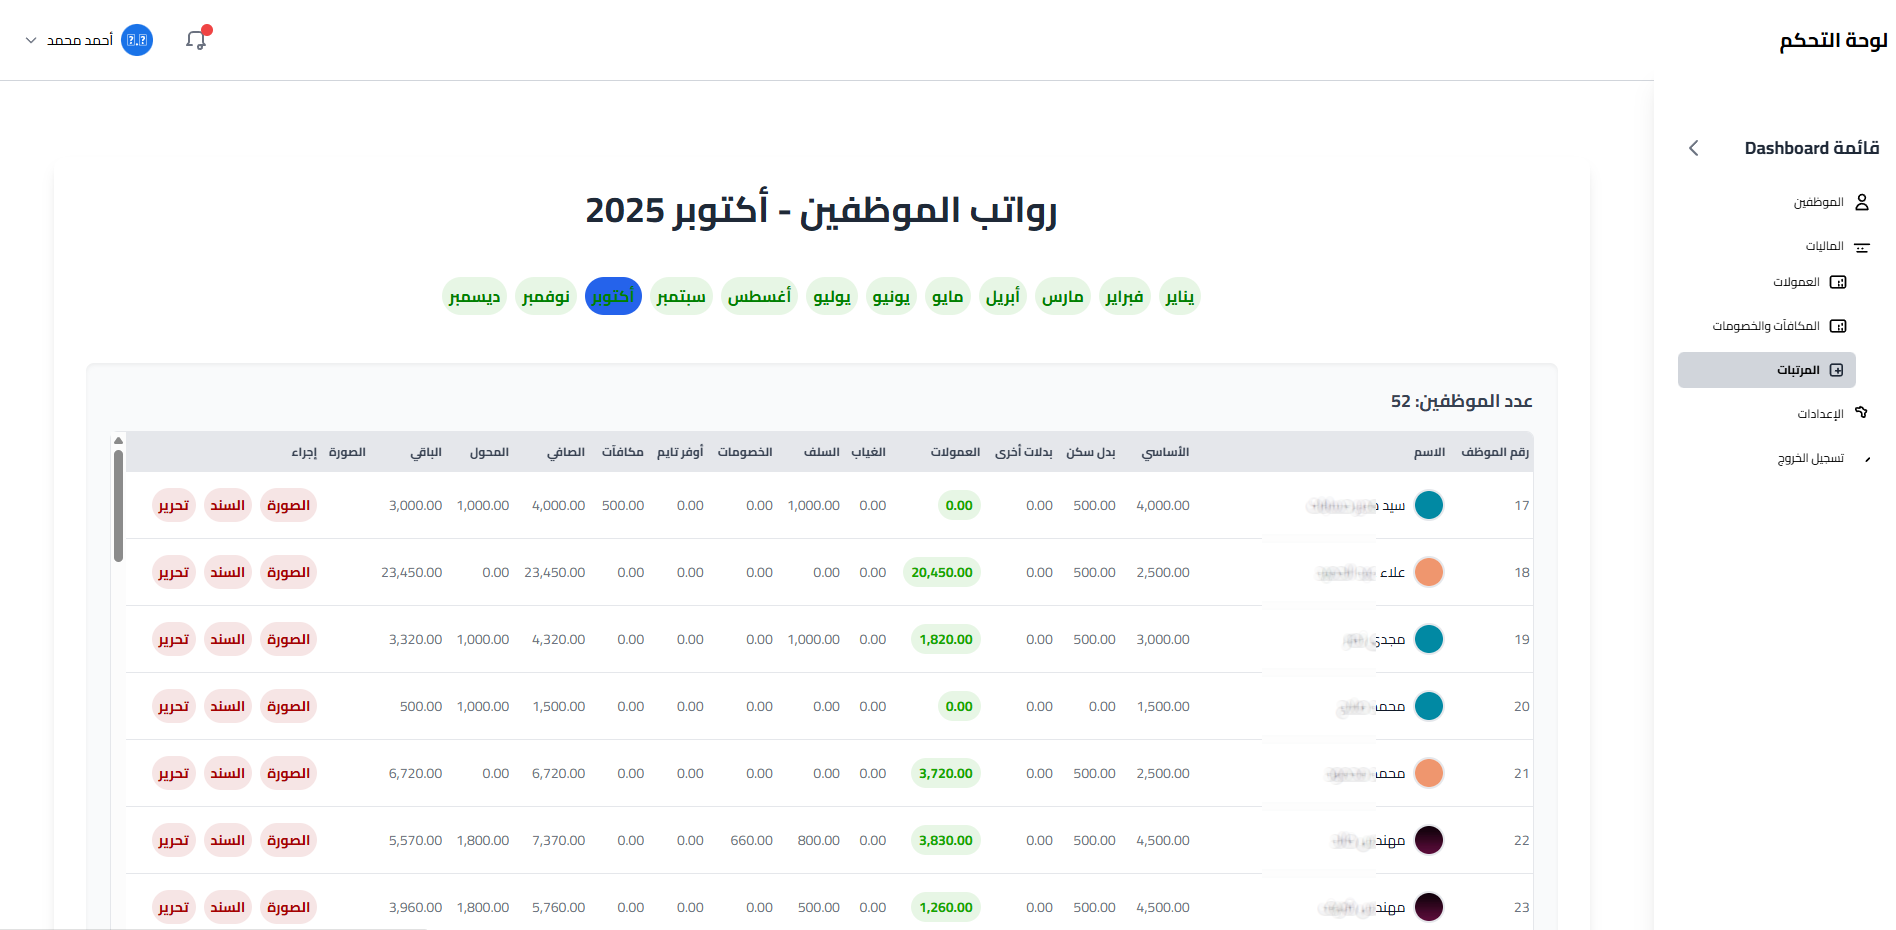
Task: Select the المرتبات sidebar icon
Action: 1837,370
